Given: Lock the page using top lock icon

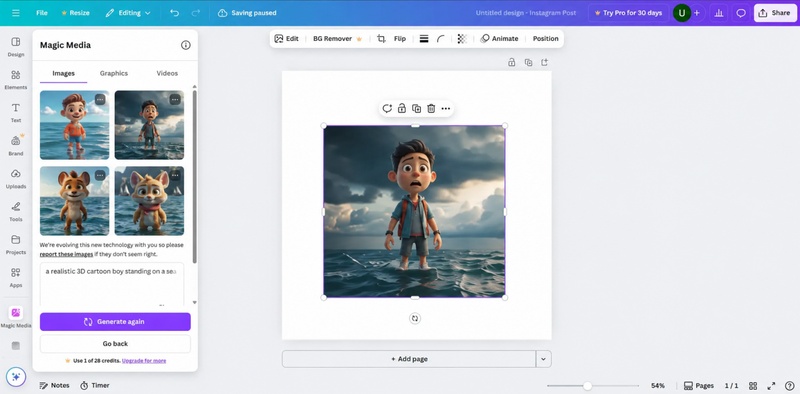Looking at the screenshot, I should click(511, 62).
